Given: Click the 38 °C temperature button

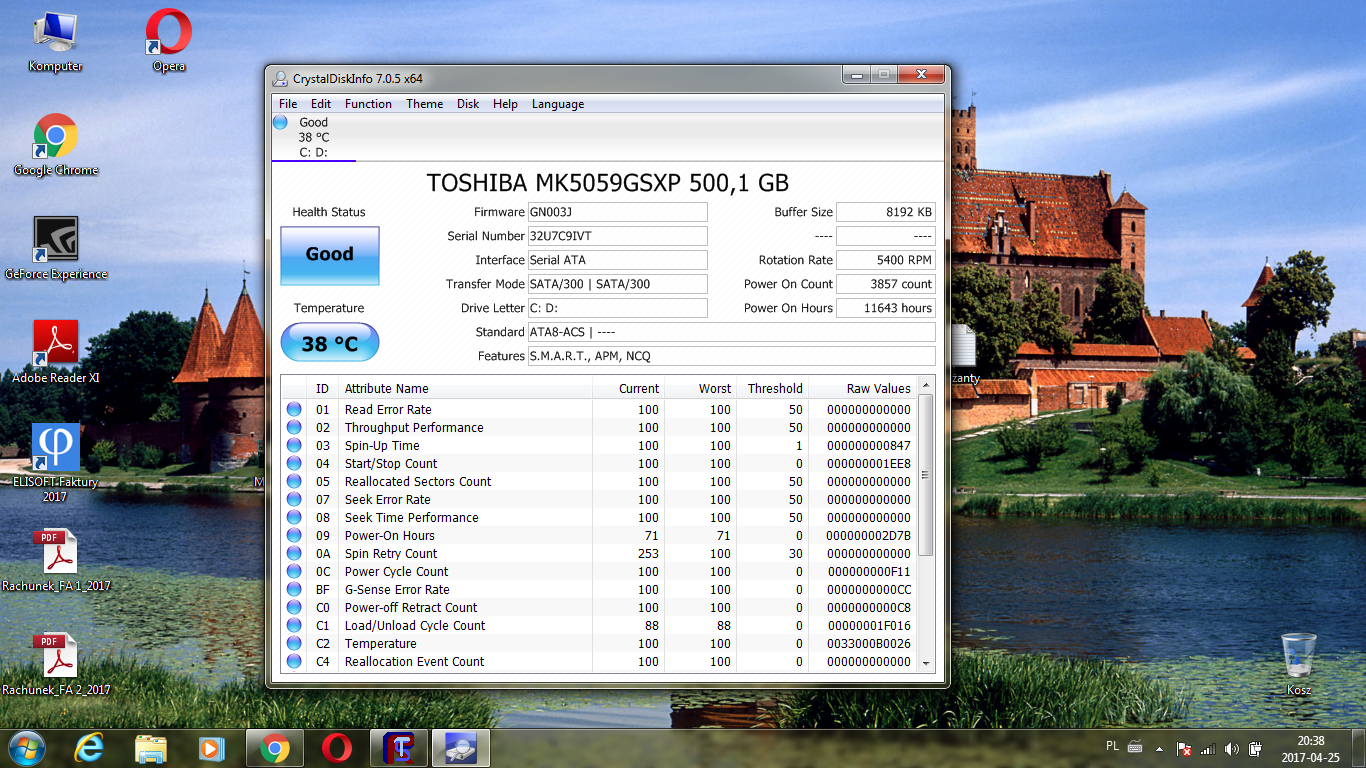Looking at the screenshot, I should pos(330,343).
